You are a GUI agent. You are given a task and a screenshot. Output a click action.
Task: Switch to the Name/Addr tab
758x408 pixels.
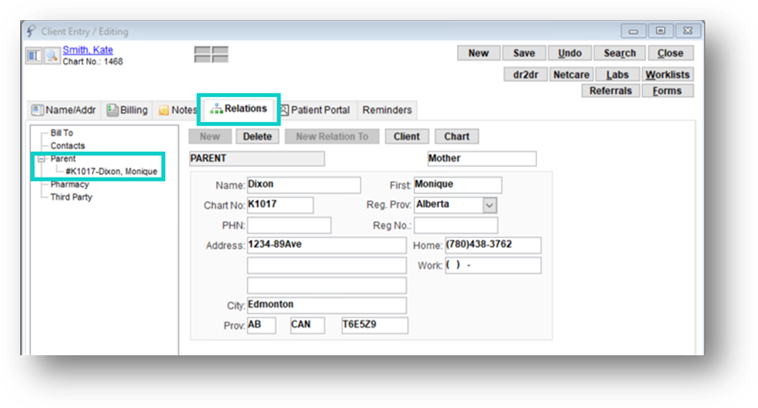tap(64, 110)
